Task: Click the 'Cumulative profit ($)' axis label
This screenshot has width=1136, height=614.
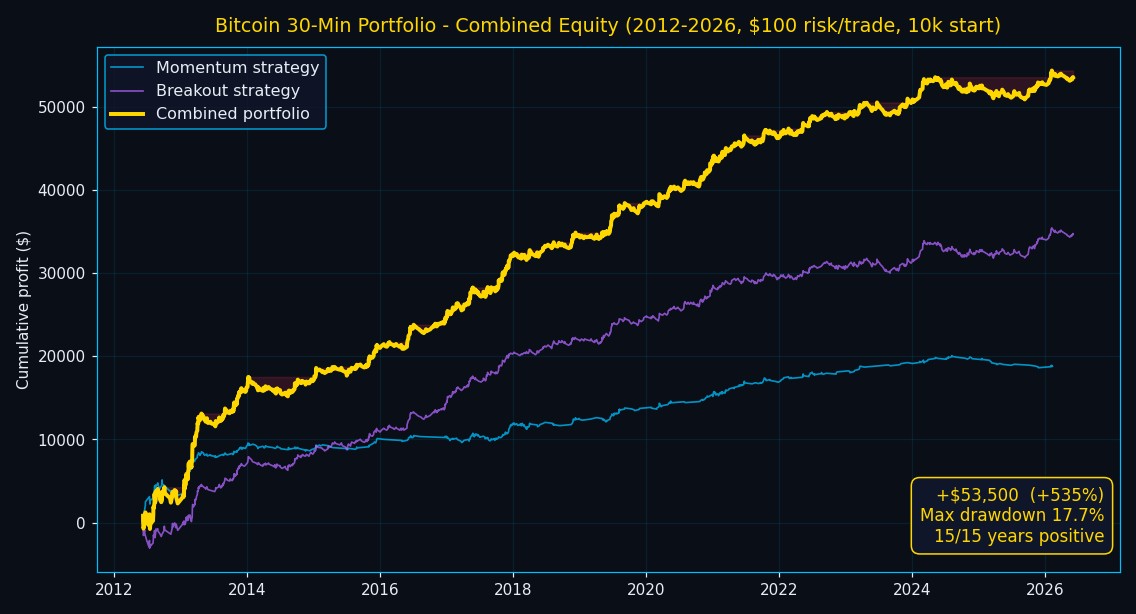Action: click(22, 310)
